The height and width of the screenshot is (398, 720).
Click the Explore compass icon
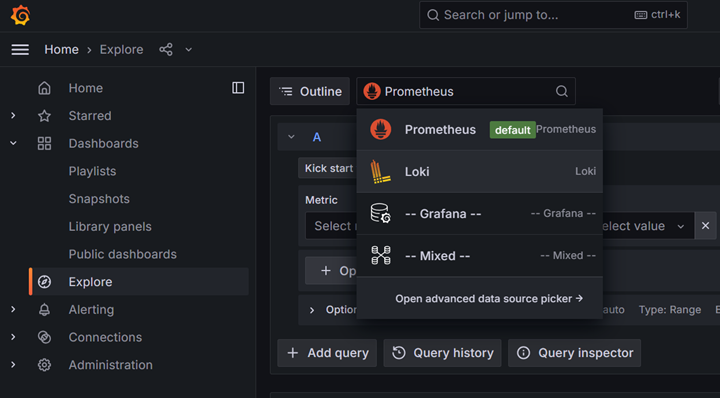45,282
